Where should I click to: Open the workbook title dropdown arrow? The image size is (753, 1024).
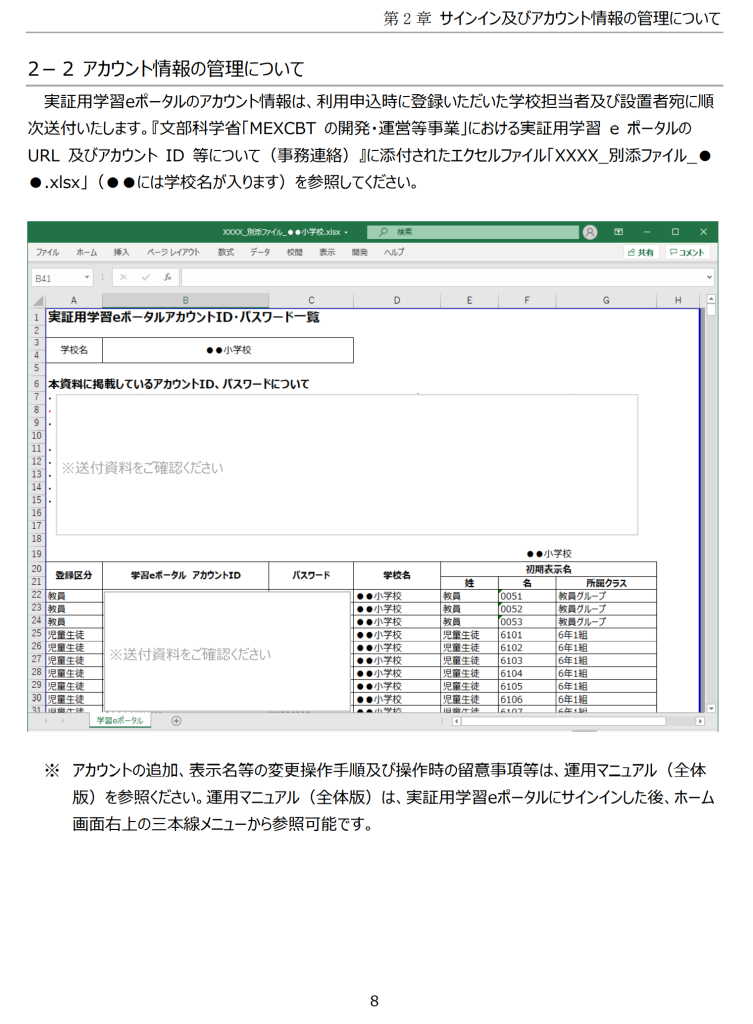tap(346, 232)
